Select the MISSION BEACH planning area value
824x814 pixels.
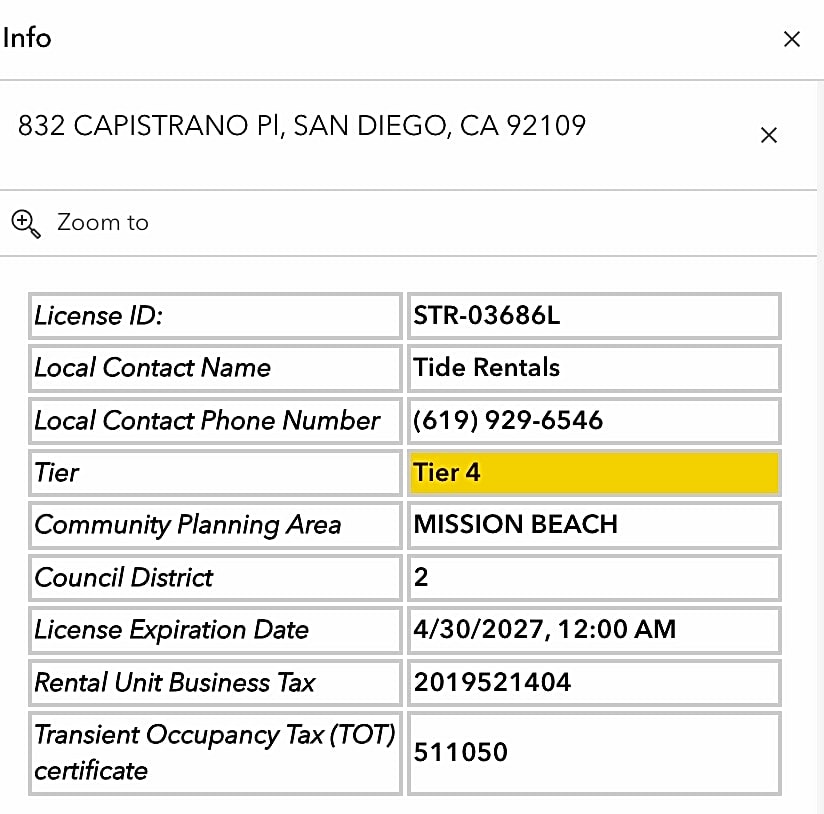click(515, 524)
